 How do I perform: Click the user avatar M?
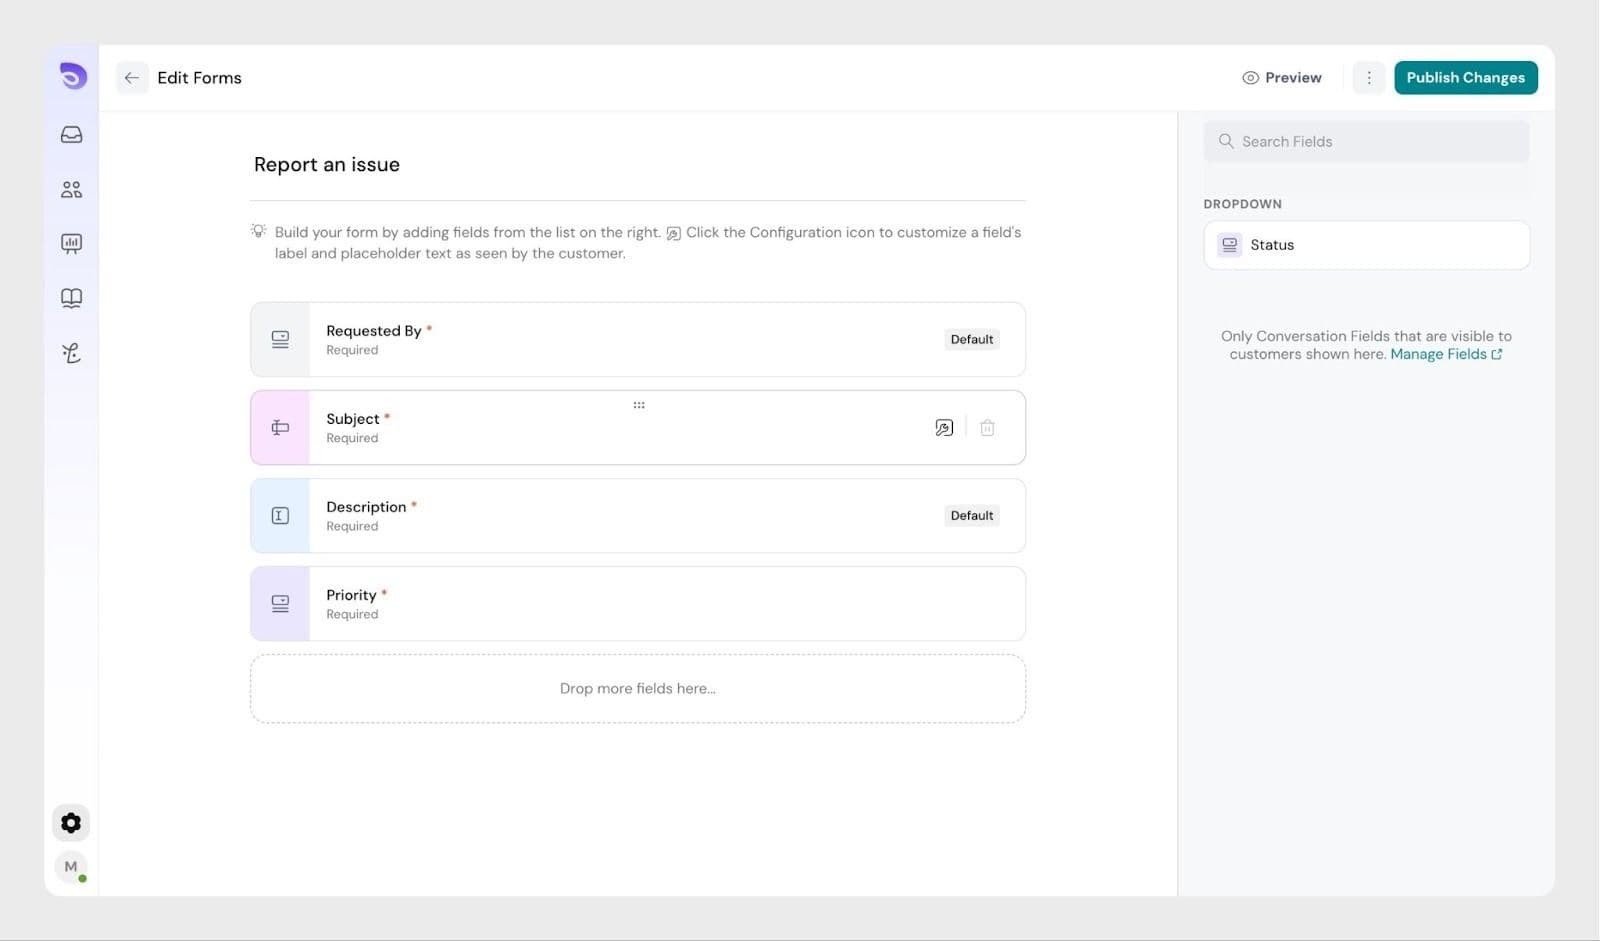click(x=71, y=867)
